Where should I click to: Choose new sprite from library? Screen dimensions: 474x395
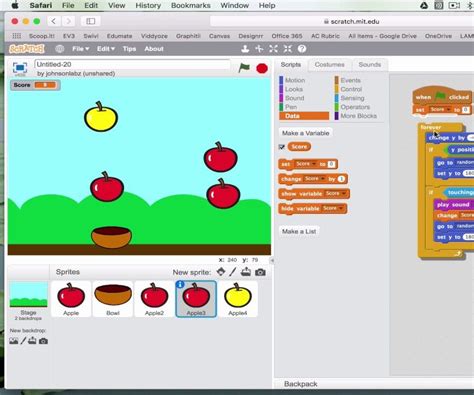coord(221,272)
